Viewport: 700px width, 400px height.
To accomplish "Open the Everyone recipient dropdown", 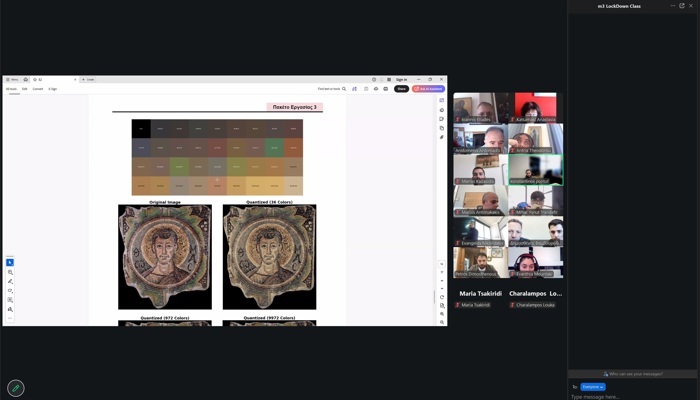I will [x=593, y=387].
